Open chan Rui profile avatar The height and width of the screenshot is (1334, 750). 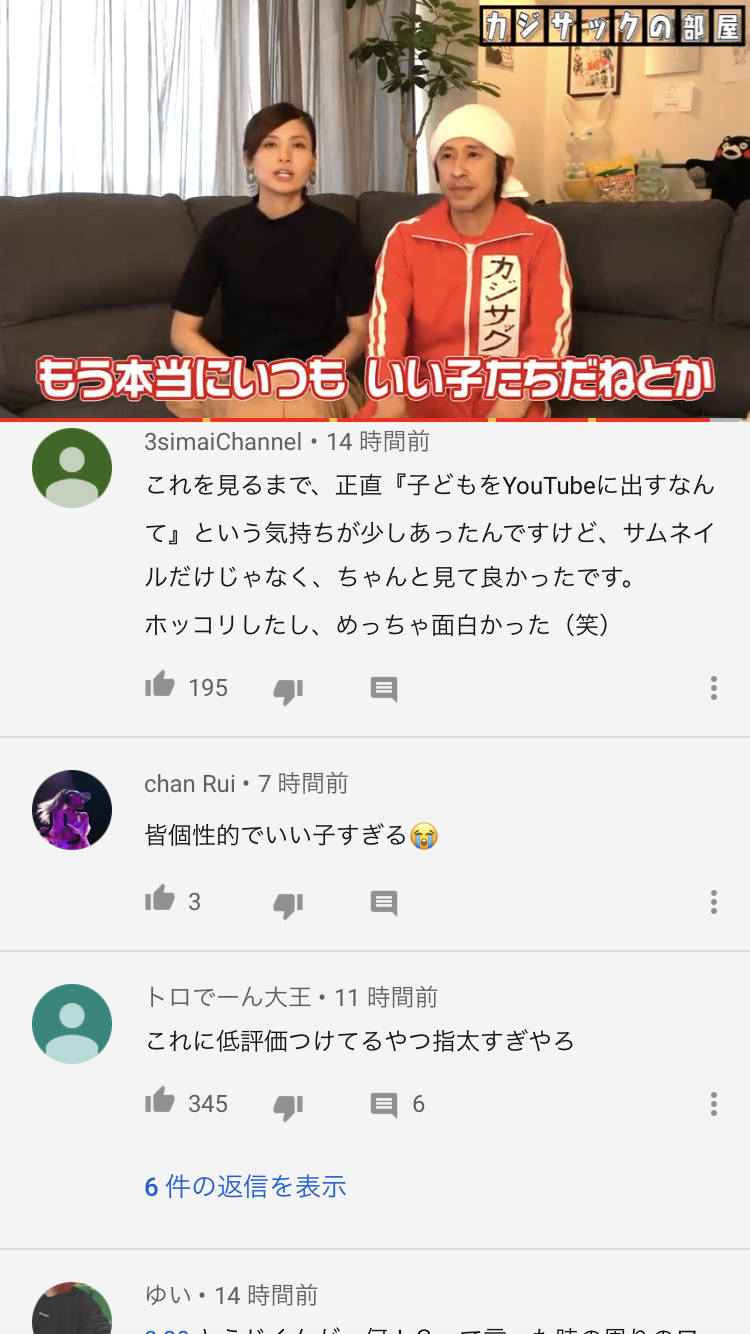72,810
